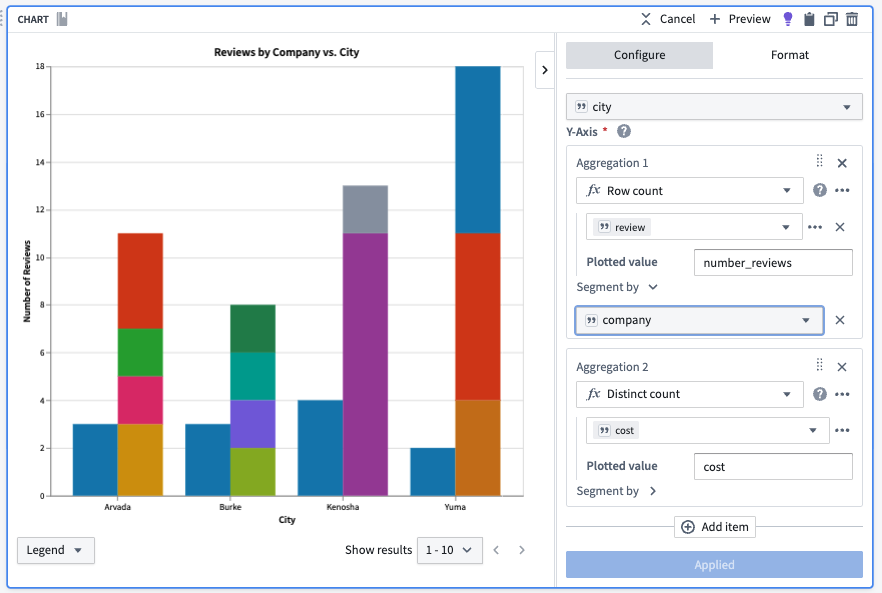
Task: Click the gray Kenosha top bar segment
Action: click(x=365, y=209)
